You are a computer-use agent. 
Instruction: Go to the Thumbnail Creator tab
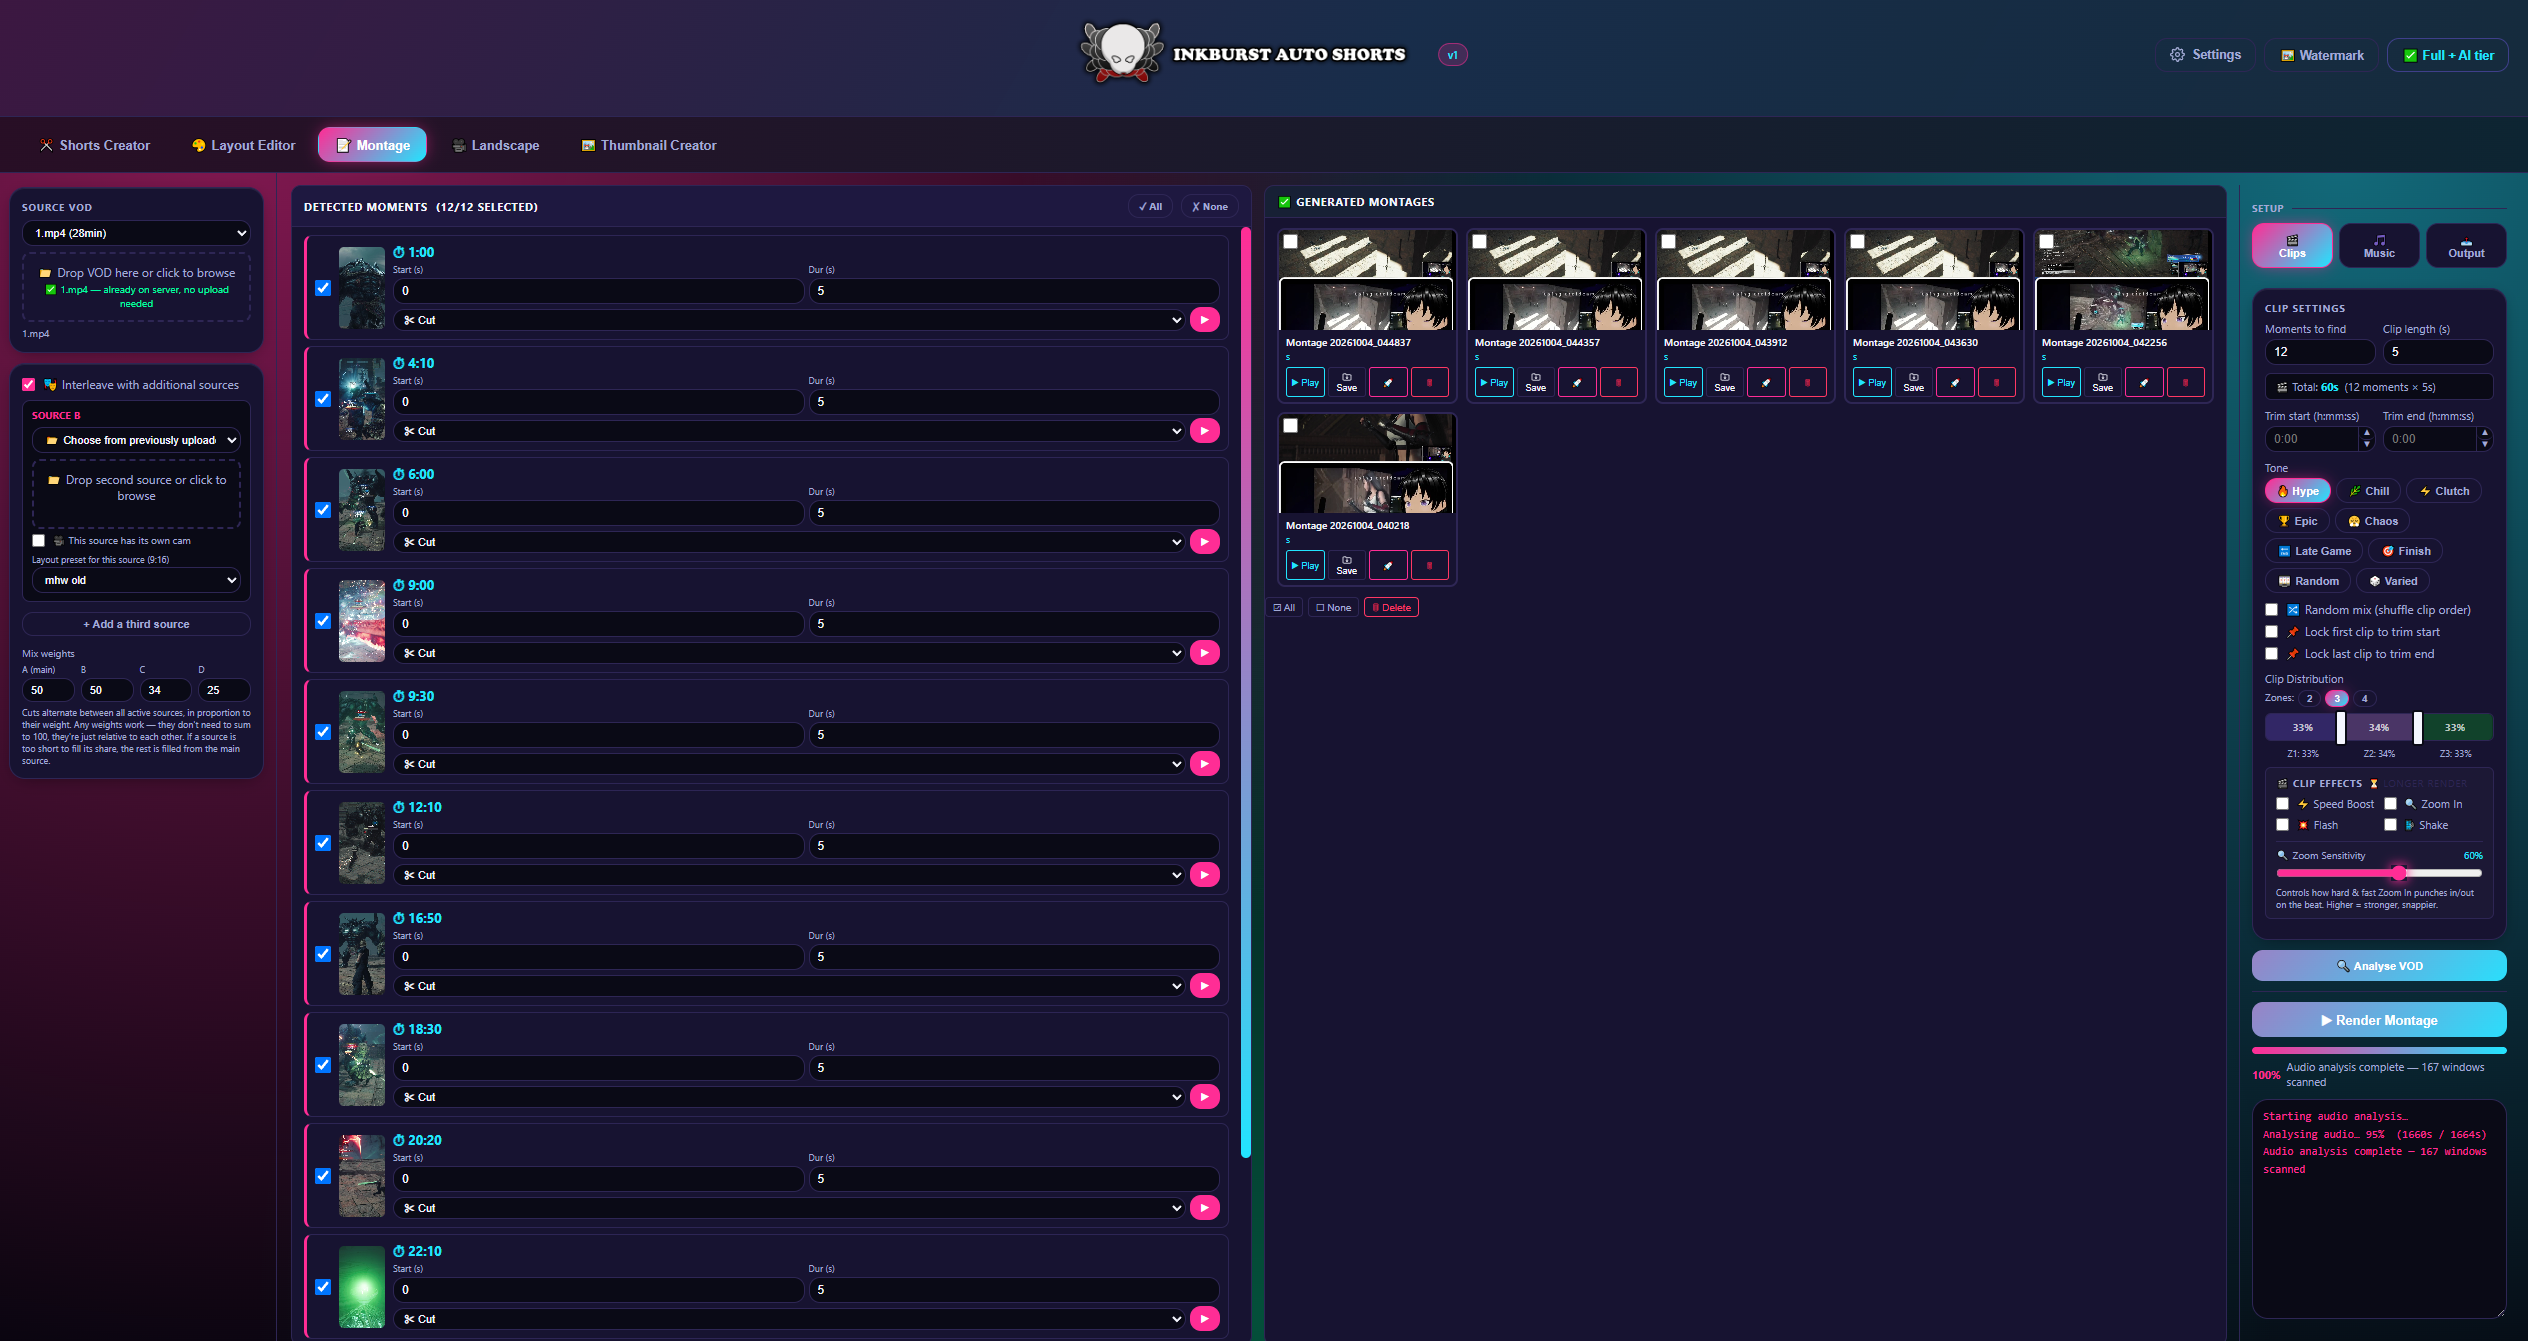pos(649,145)
